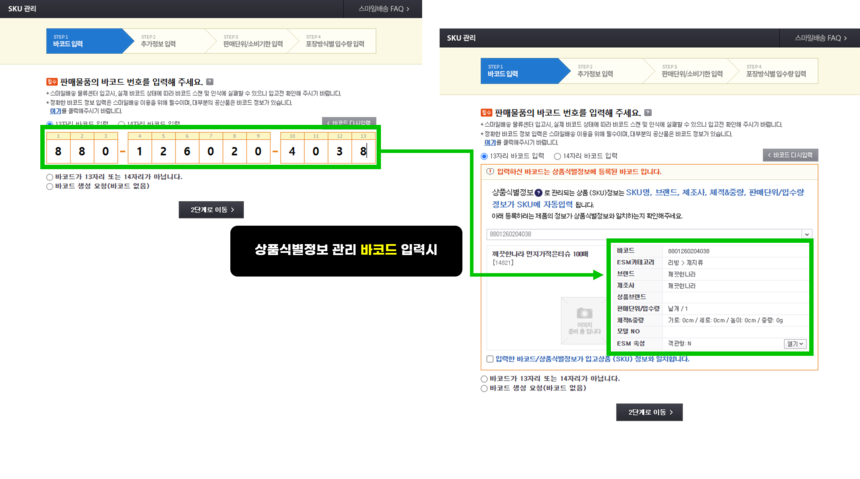The width and height of the screenshot is (860, 479).
Task: Click the ESM카테고리 value 리빙 > 제지류
Action: click(x=685, y=263)
